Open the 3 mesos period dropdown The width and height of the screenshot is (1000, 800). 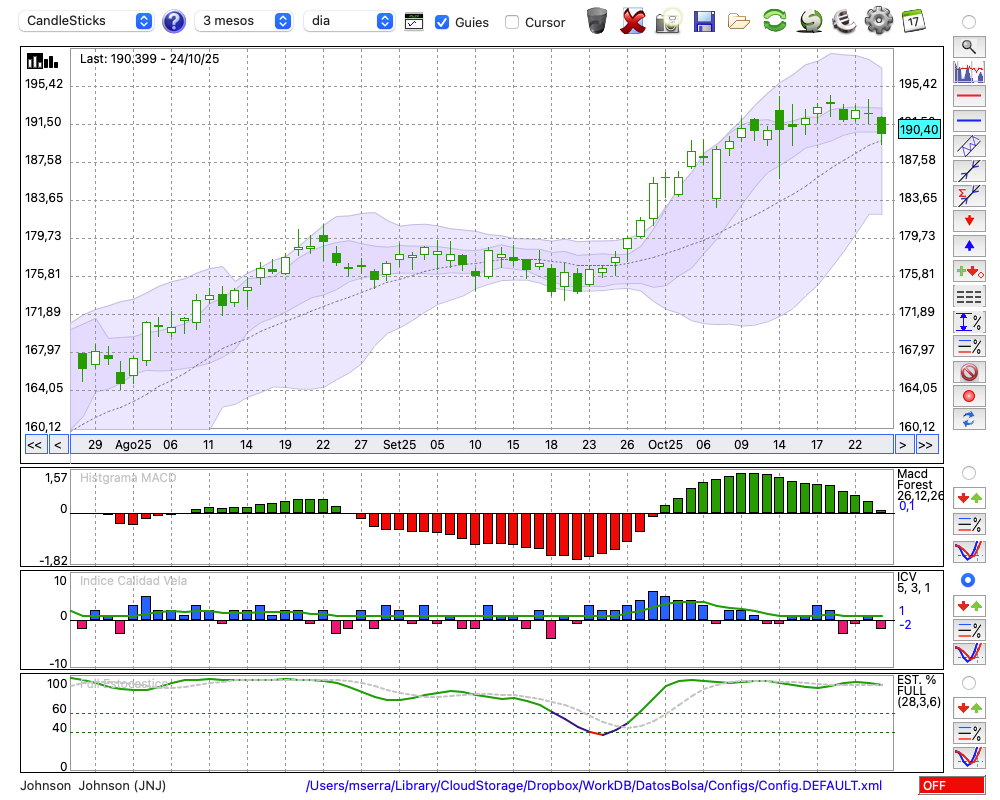point(244,21)
